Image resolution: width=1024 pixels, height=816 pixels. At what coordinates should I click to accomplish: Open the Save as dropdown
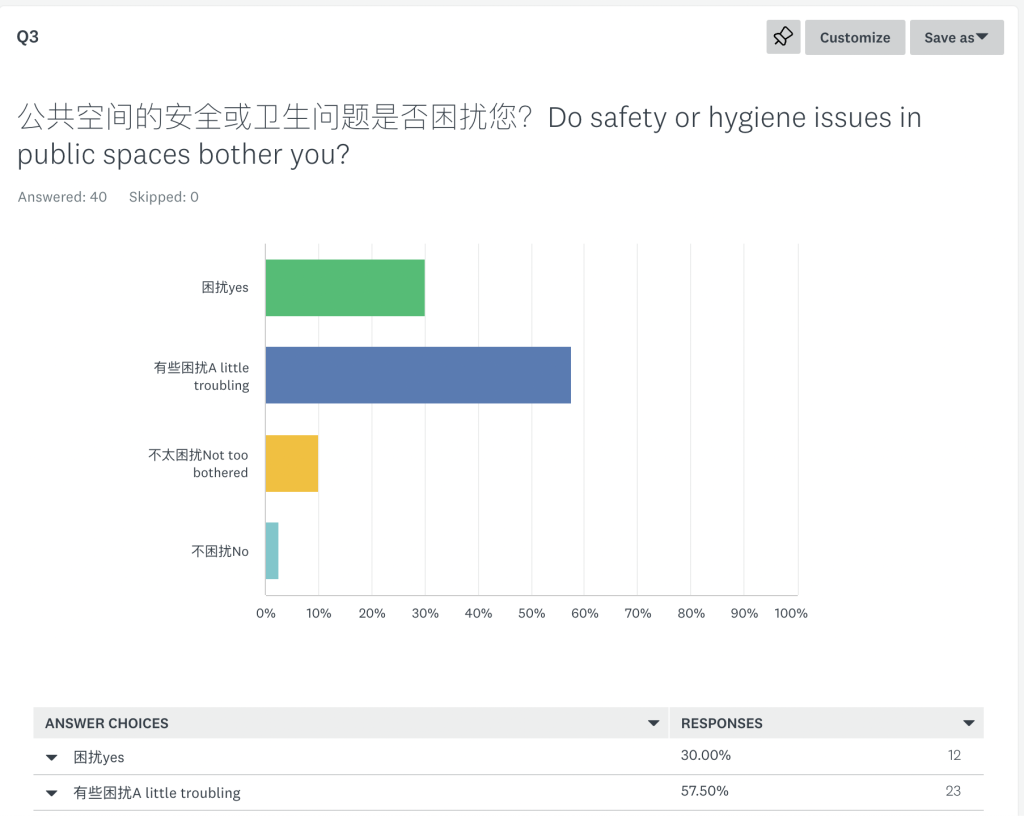[x=957, y=37]
